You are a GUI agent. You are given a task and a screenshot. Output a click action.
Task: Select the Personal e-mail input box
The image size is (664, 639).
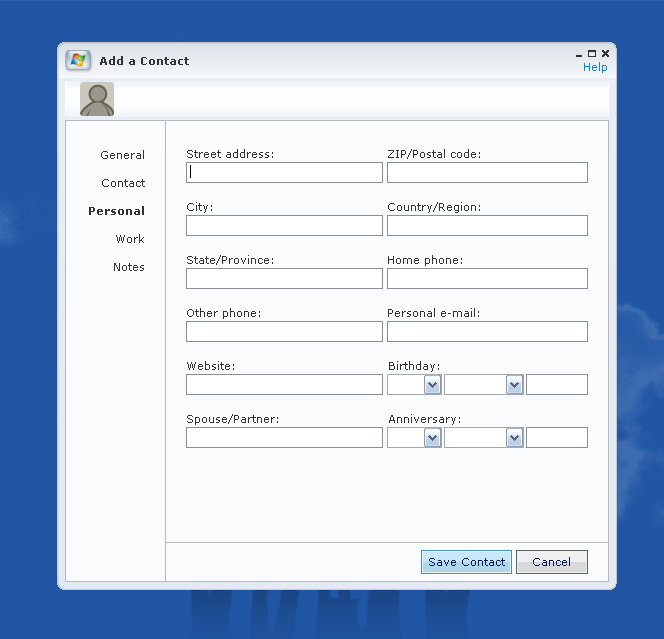click(x=487, y=332)
